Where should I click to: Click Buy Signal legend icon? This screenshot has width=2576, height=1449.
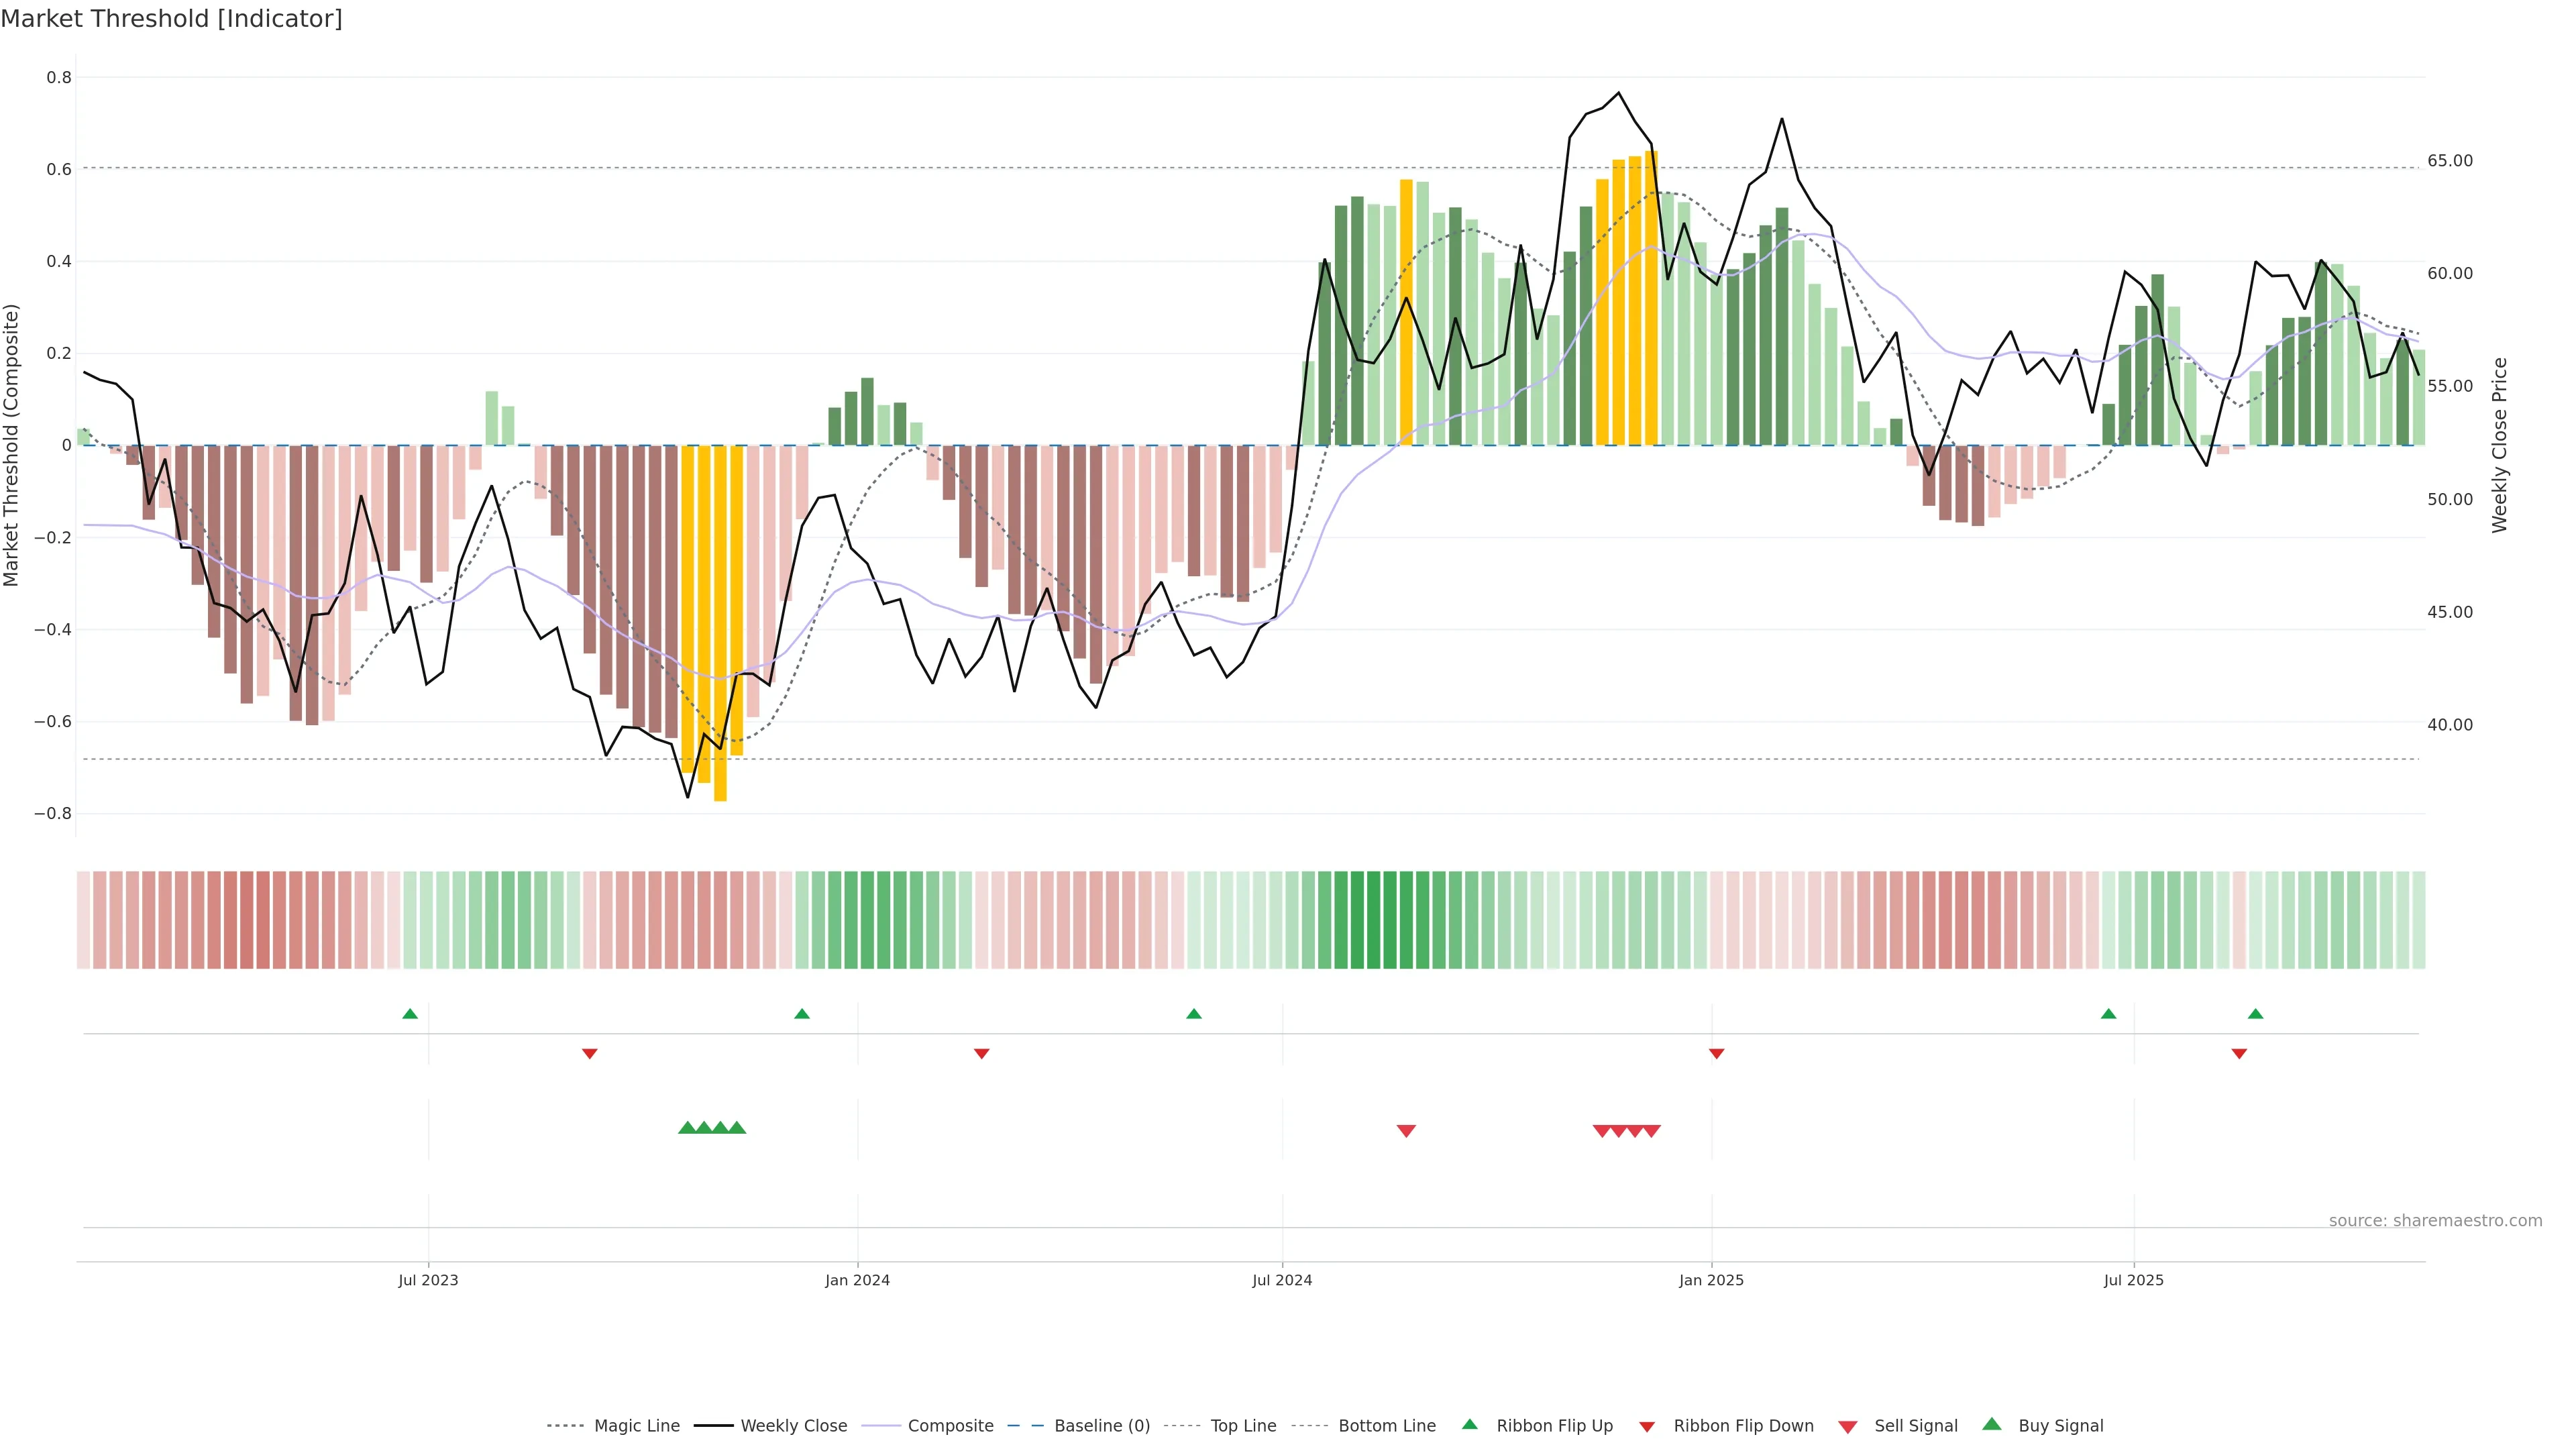[x=1992, y=1424]
